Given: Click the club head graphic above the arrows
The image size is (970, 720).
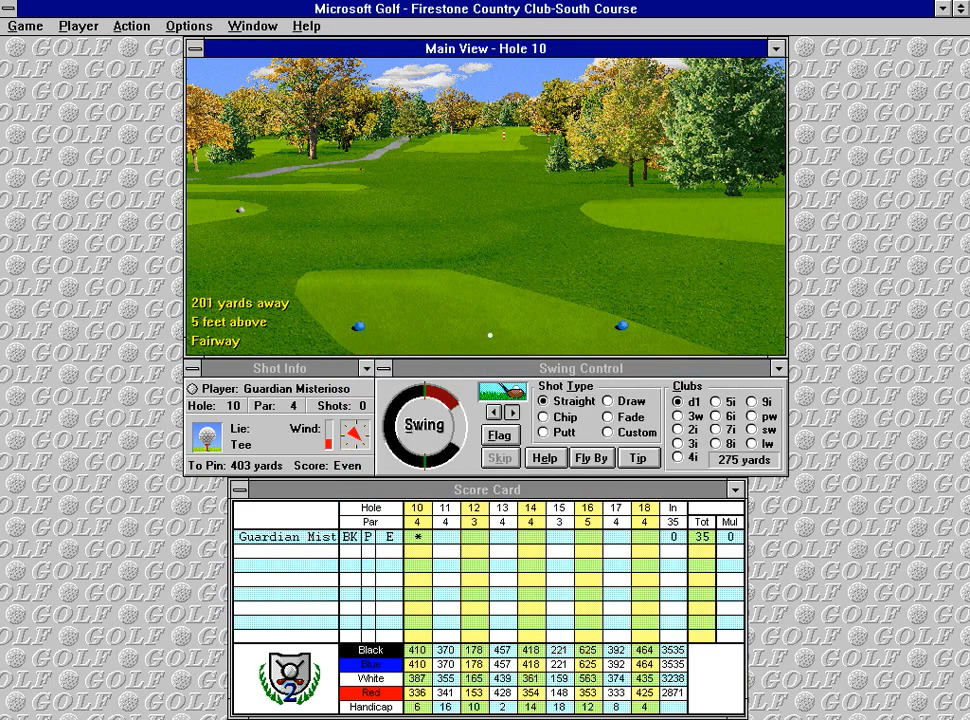Looking at the screenshot, I should (x=502, y=392).
